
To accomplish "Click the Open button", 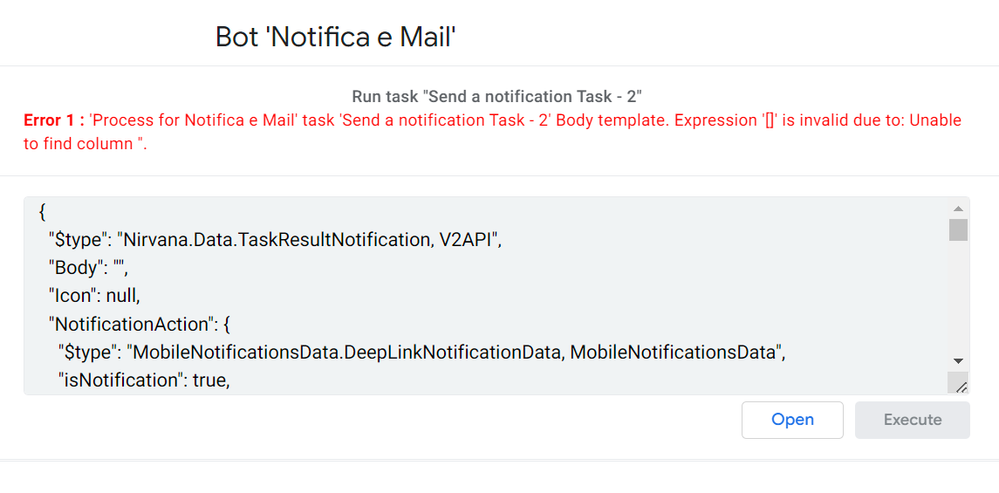I will (792, 420).
